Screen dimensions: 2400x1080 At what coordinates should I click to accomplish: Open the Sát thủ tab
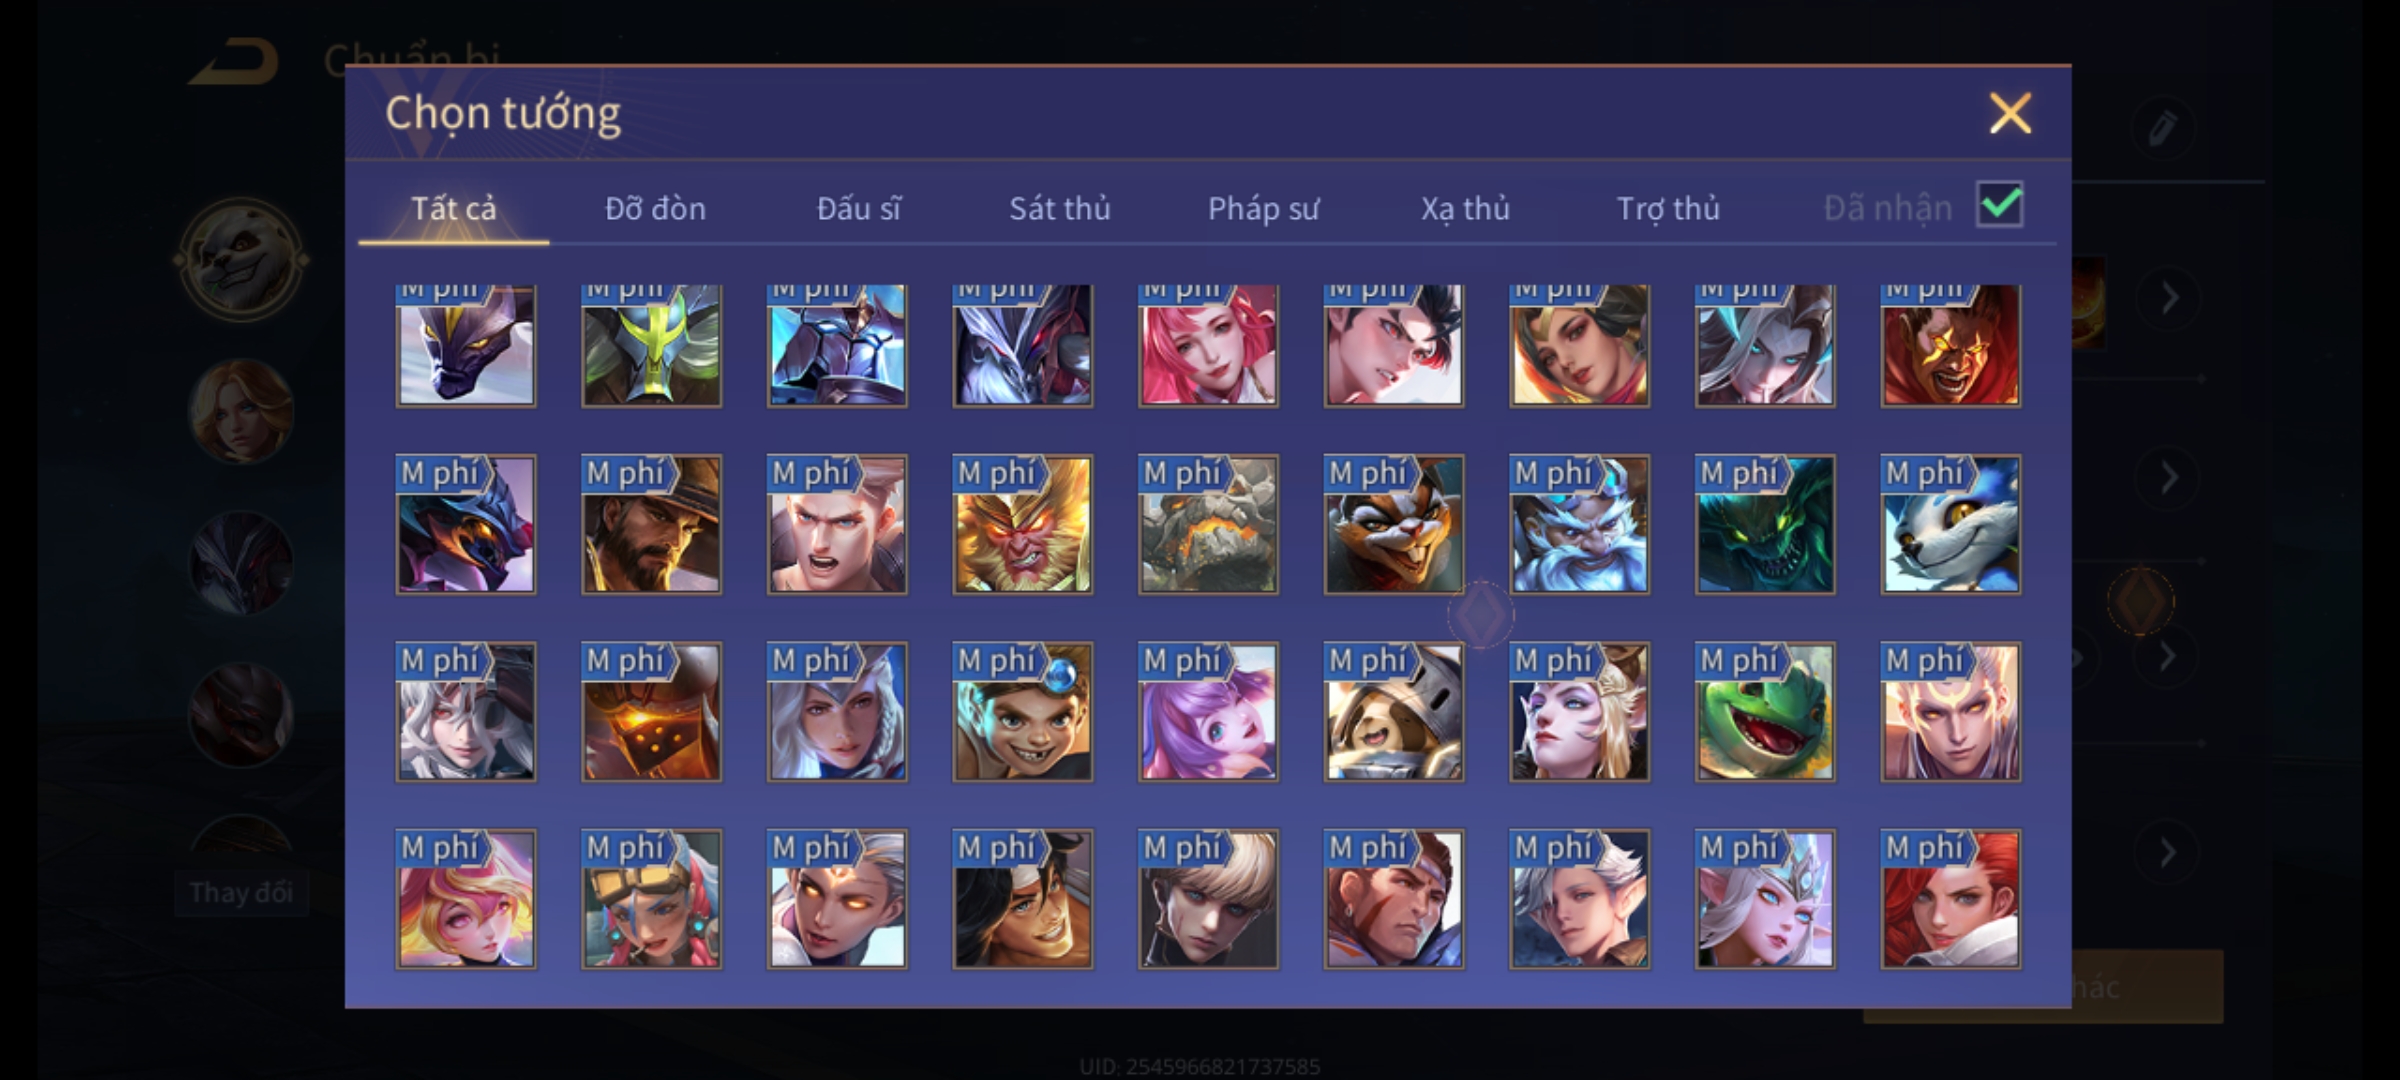(x=1059, y=208)
